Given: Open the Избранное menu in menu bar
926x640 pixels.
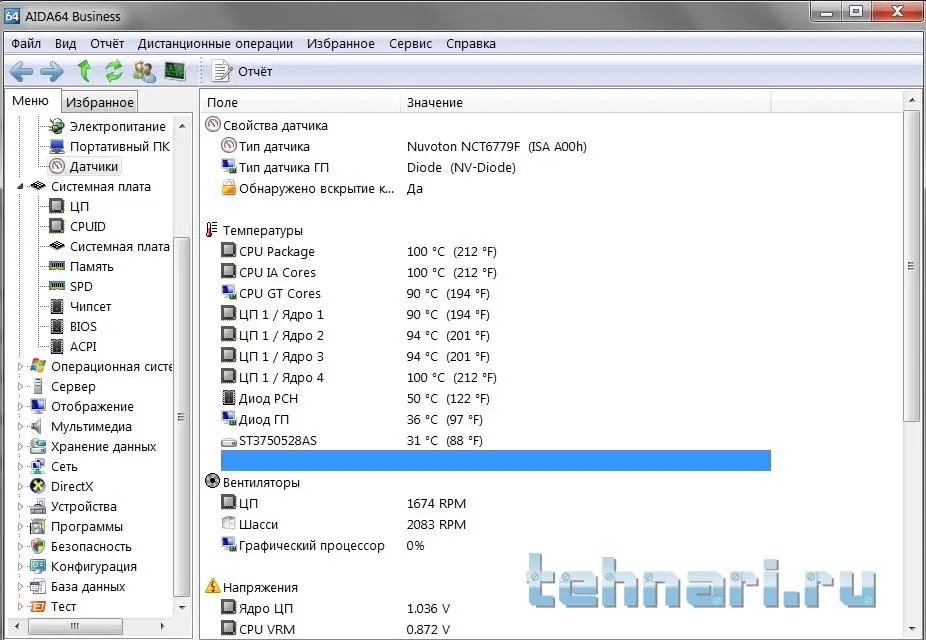Looking at the screenshot, I should click(x=341, y=44).
